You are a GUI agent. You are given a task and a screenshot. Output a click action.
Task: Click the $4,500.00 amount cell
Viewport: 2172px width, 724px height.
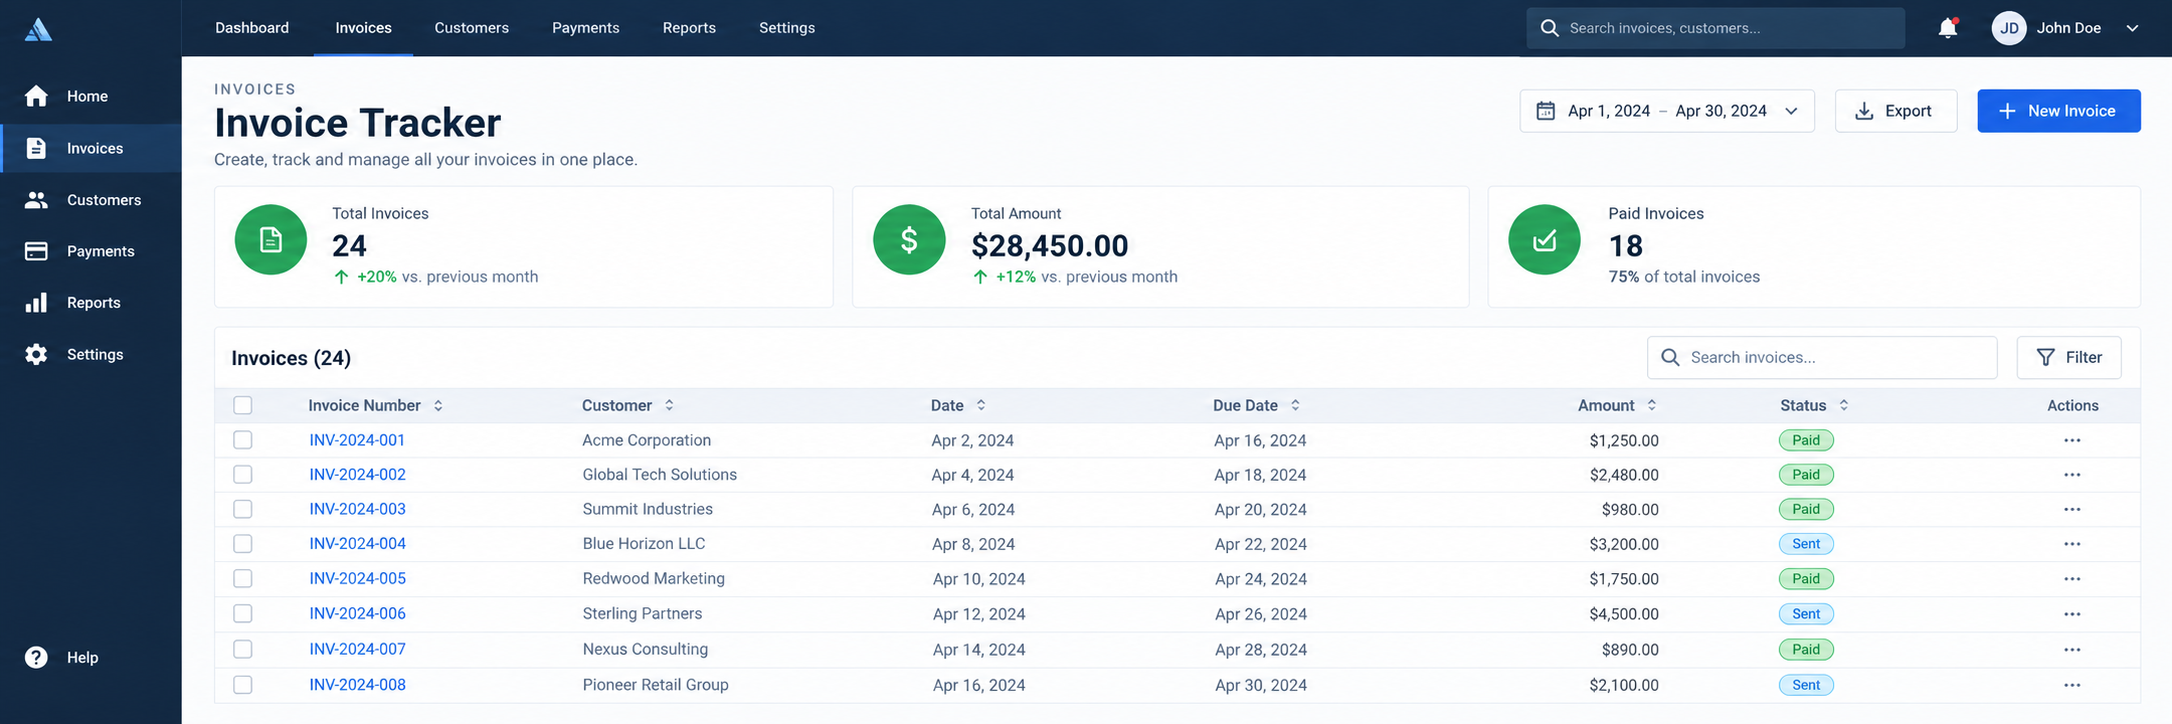click(1624, 614)
